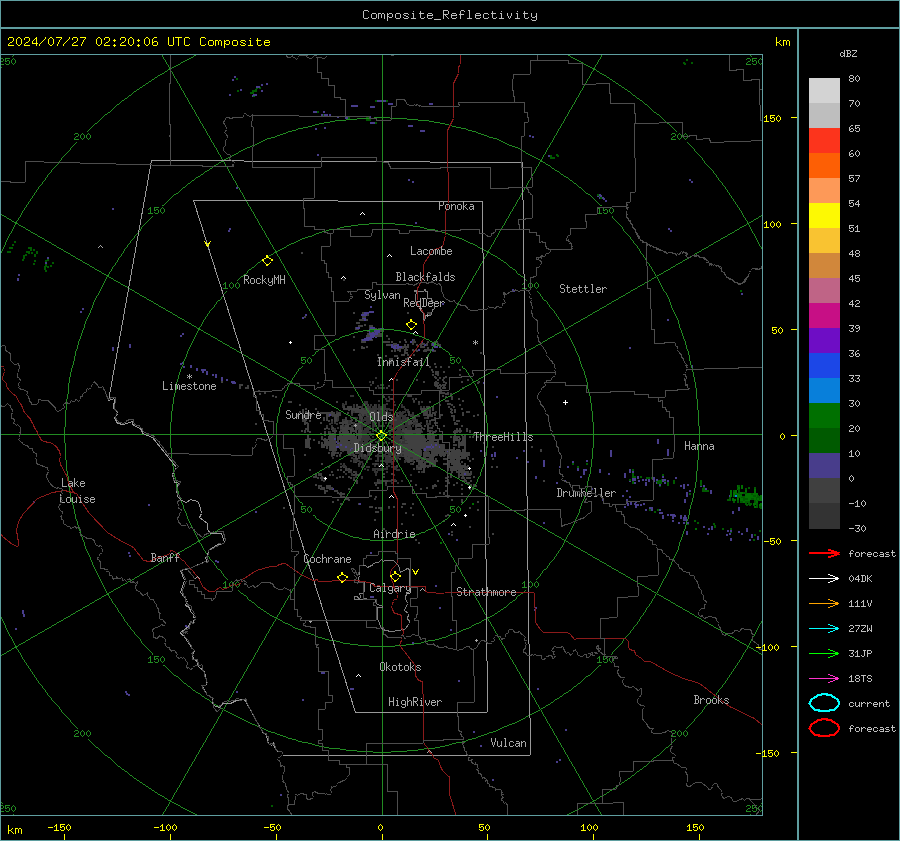Click the Strathmore town label
The width and height of the screenshot is (900, 841).
click(486, 592)
